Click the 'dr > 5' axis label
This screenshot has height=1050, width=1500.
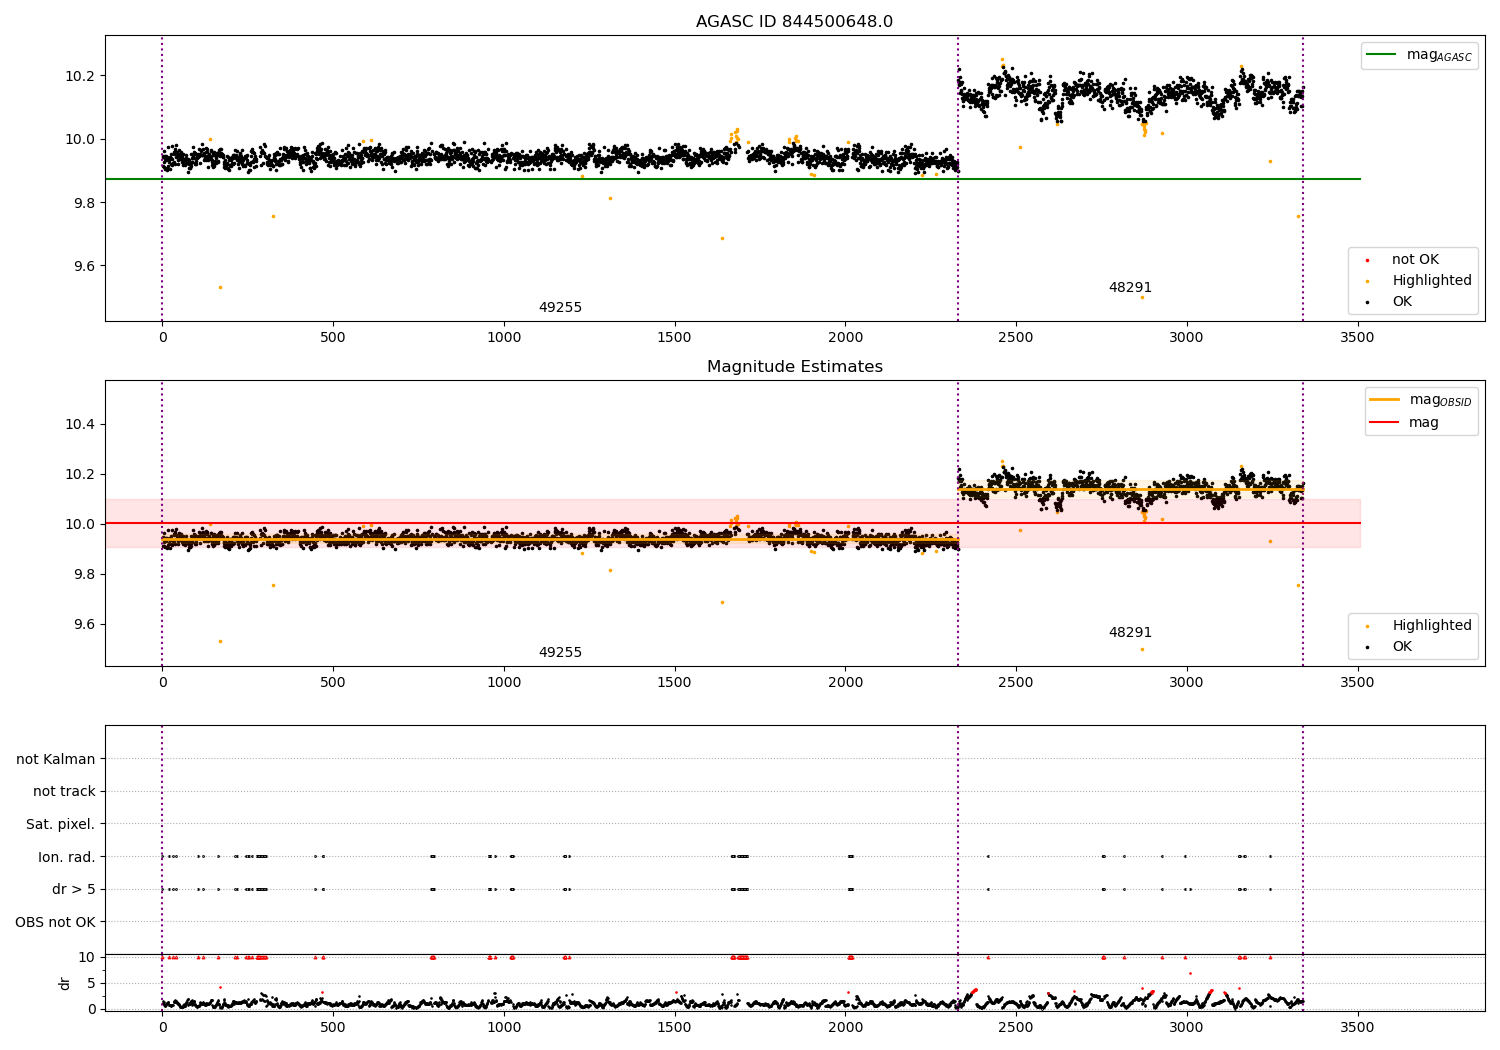(x=74, y=889)
